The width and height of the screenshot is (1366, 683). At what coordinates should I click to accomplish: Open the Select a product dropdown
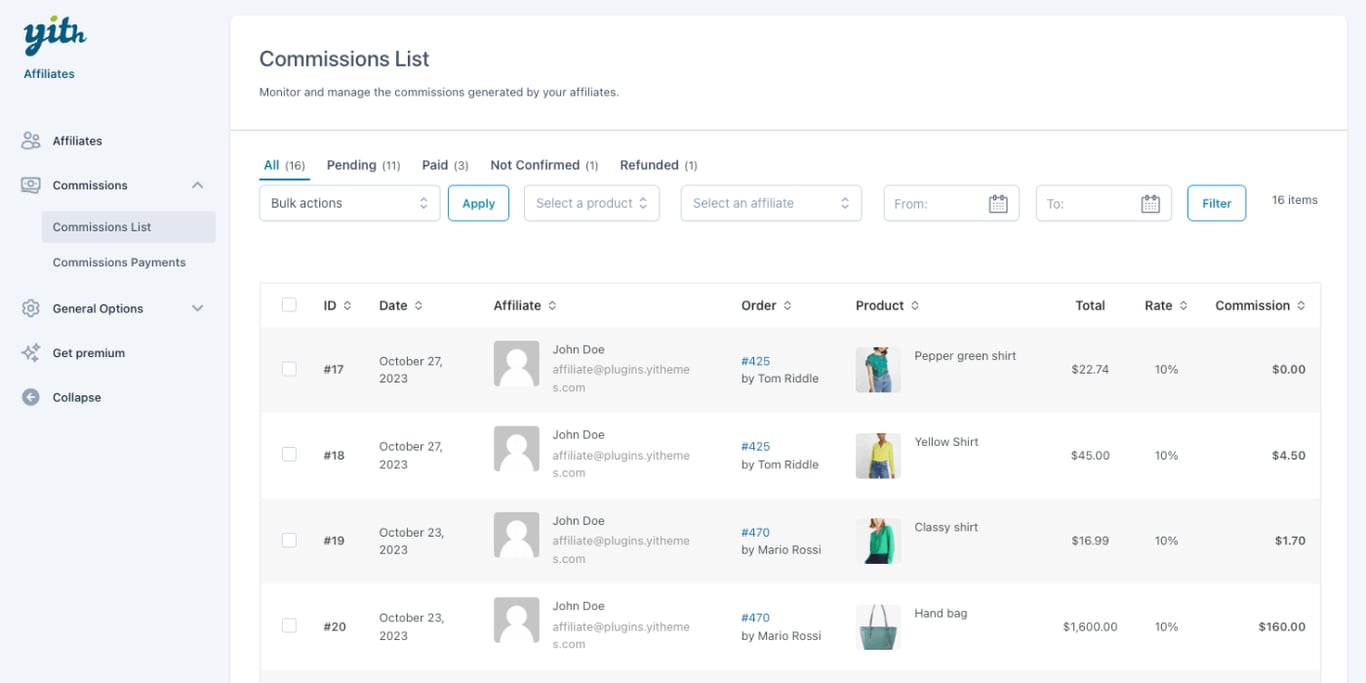click(x=591, y=202)
